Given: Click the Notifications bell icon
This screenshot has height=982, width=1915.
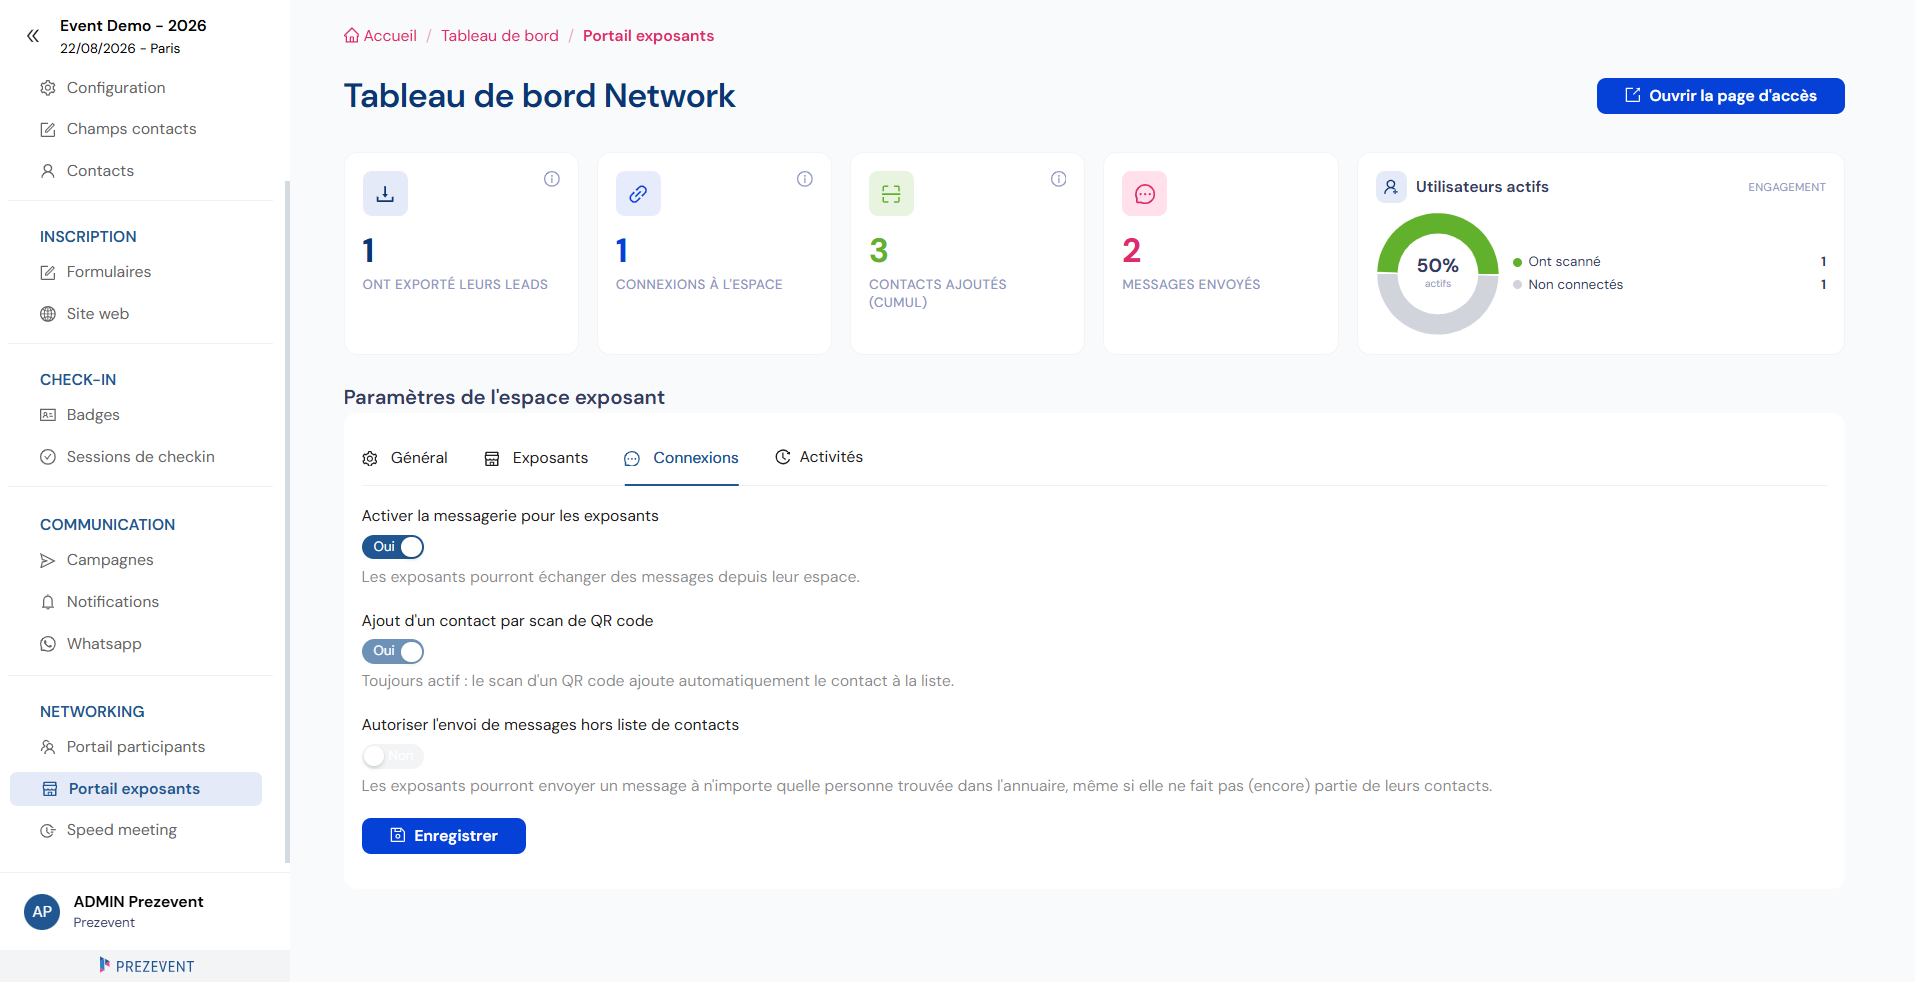Looking at the screenshot, I should [48, 602].
